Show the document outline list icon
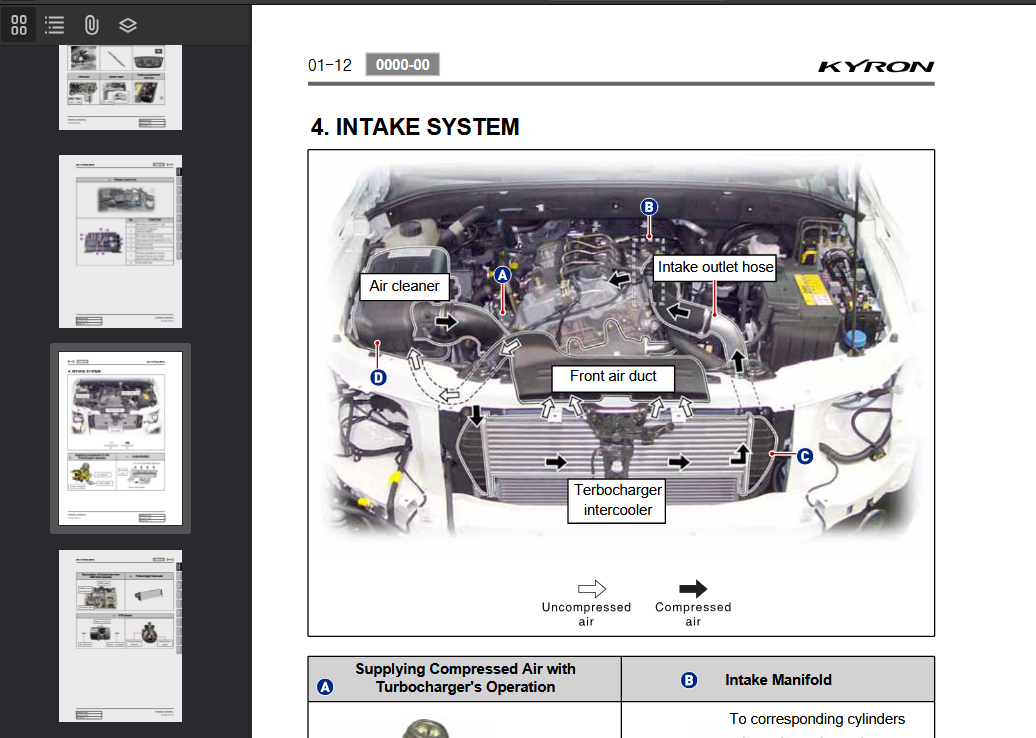 coord(54,25)
